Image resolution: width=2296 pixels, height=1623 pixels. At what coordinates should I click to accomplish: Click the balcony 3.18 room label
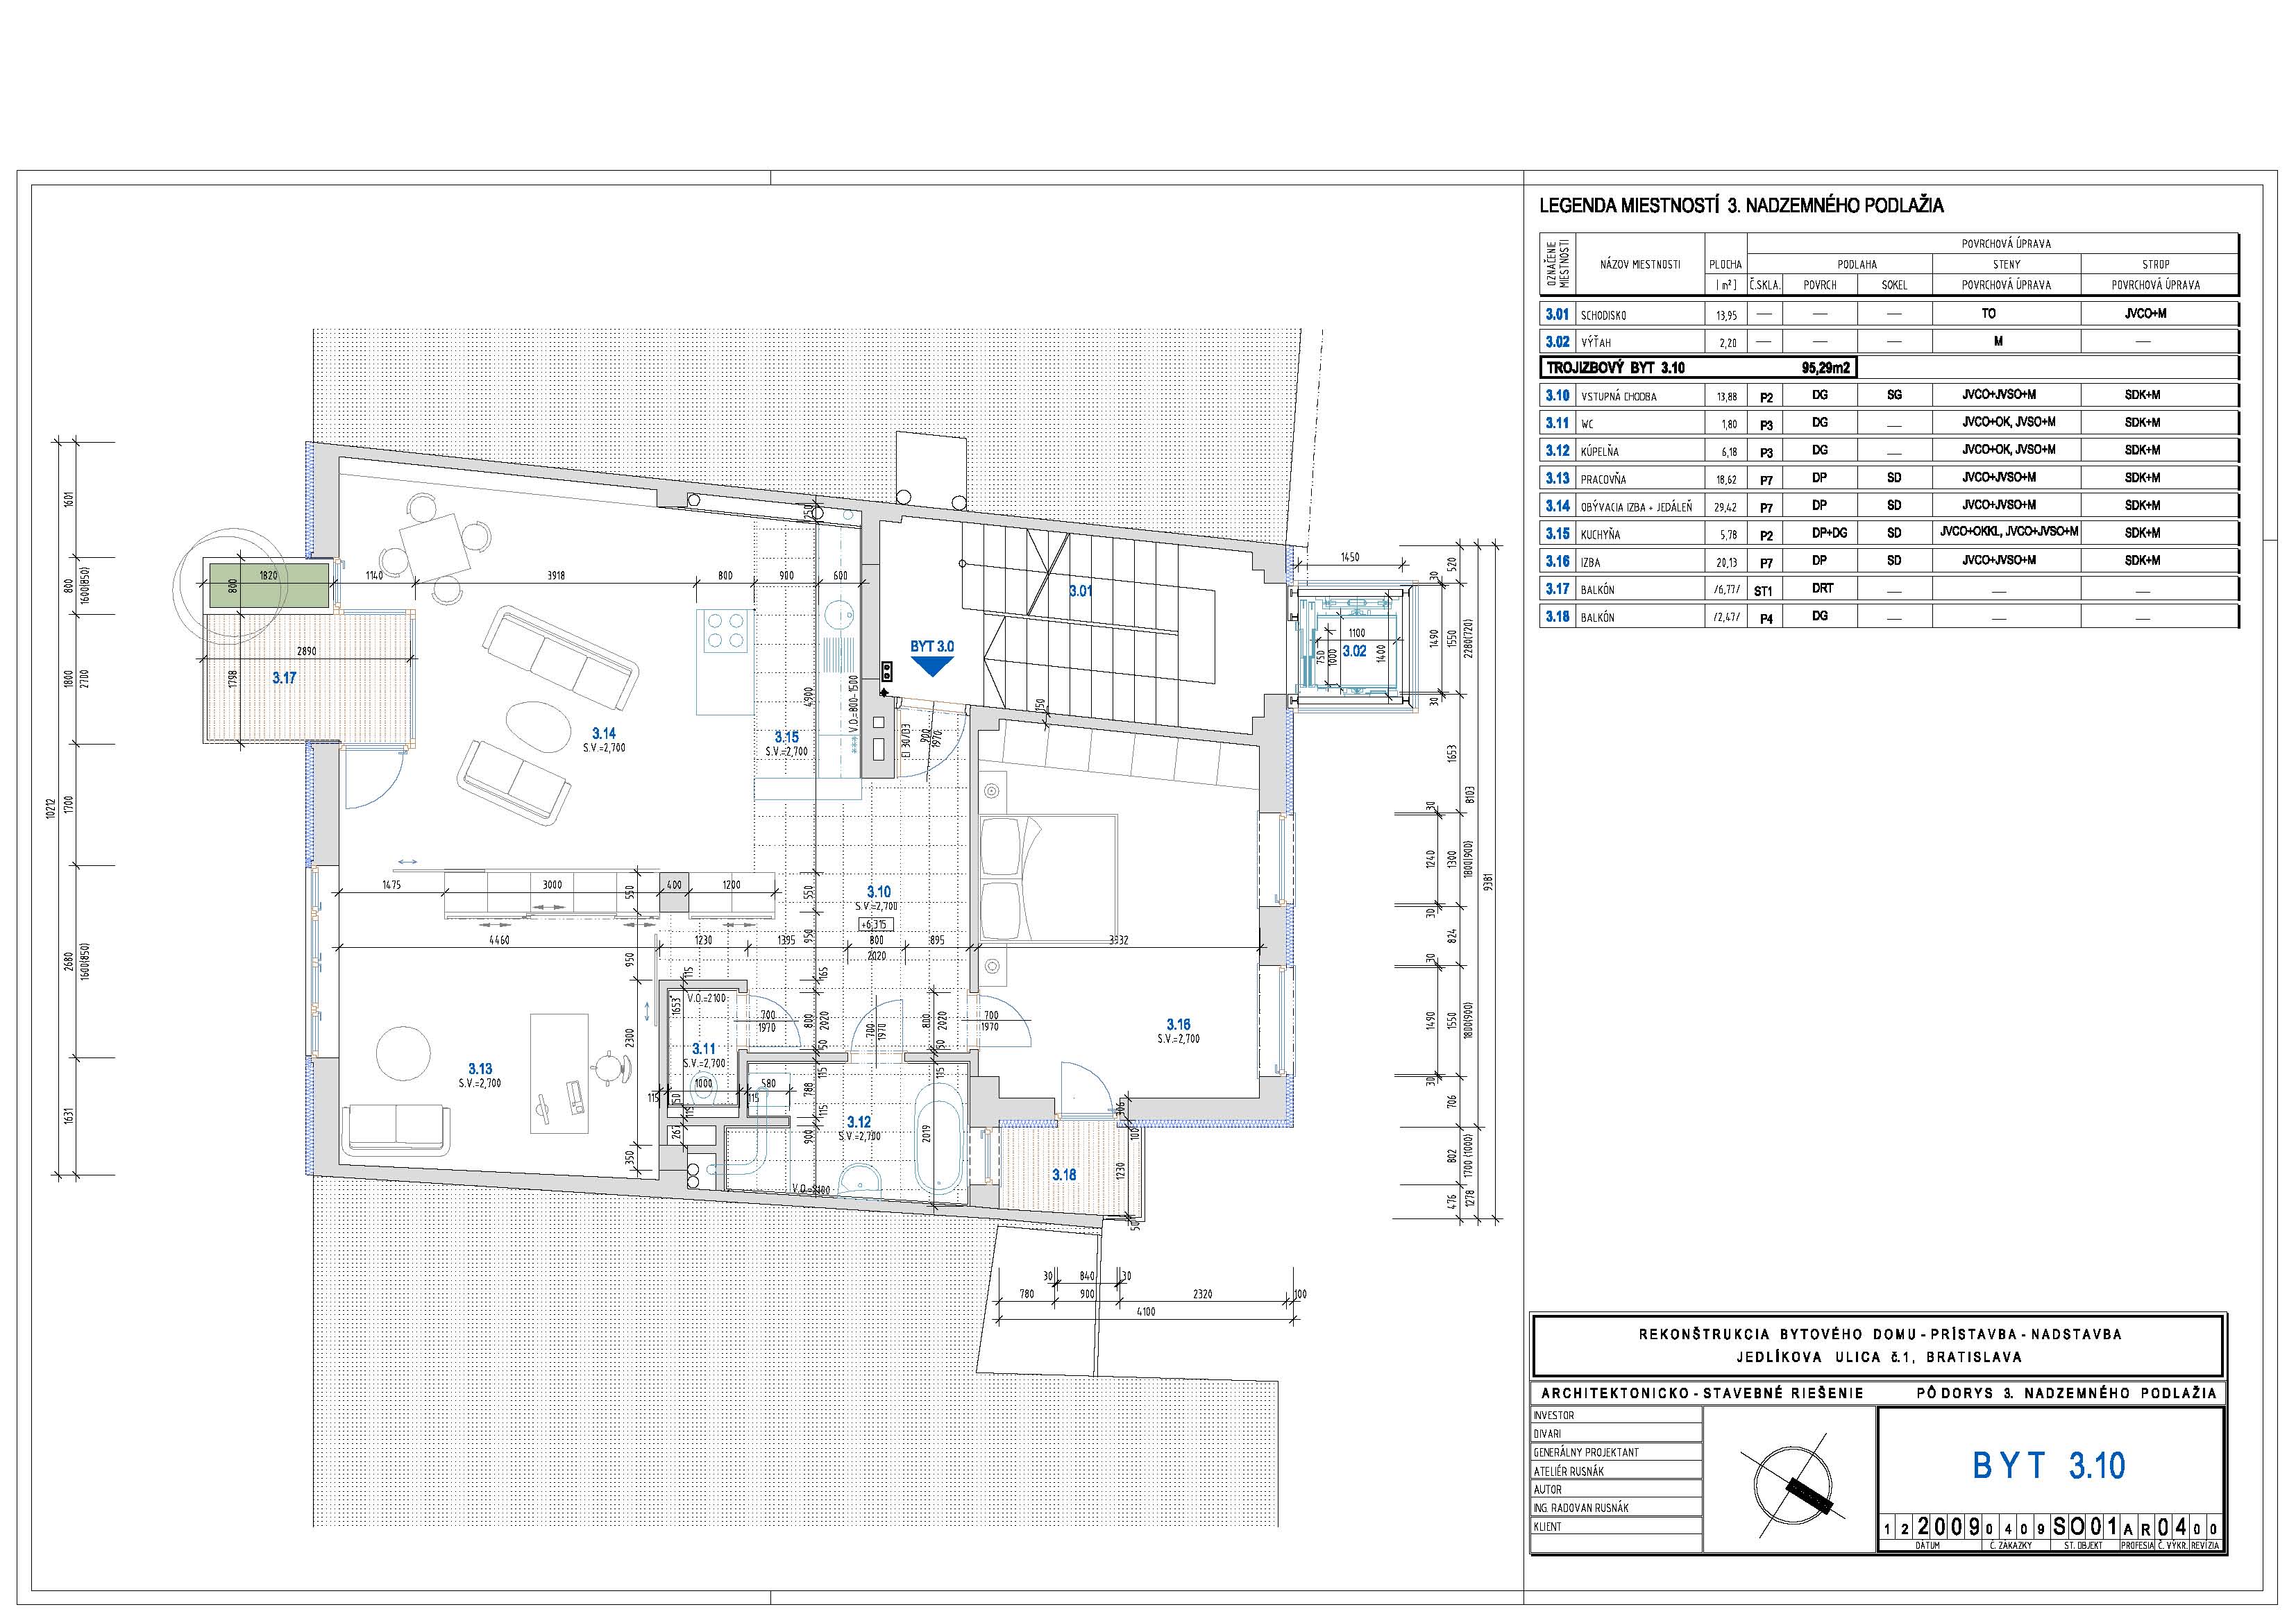1064,1175
